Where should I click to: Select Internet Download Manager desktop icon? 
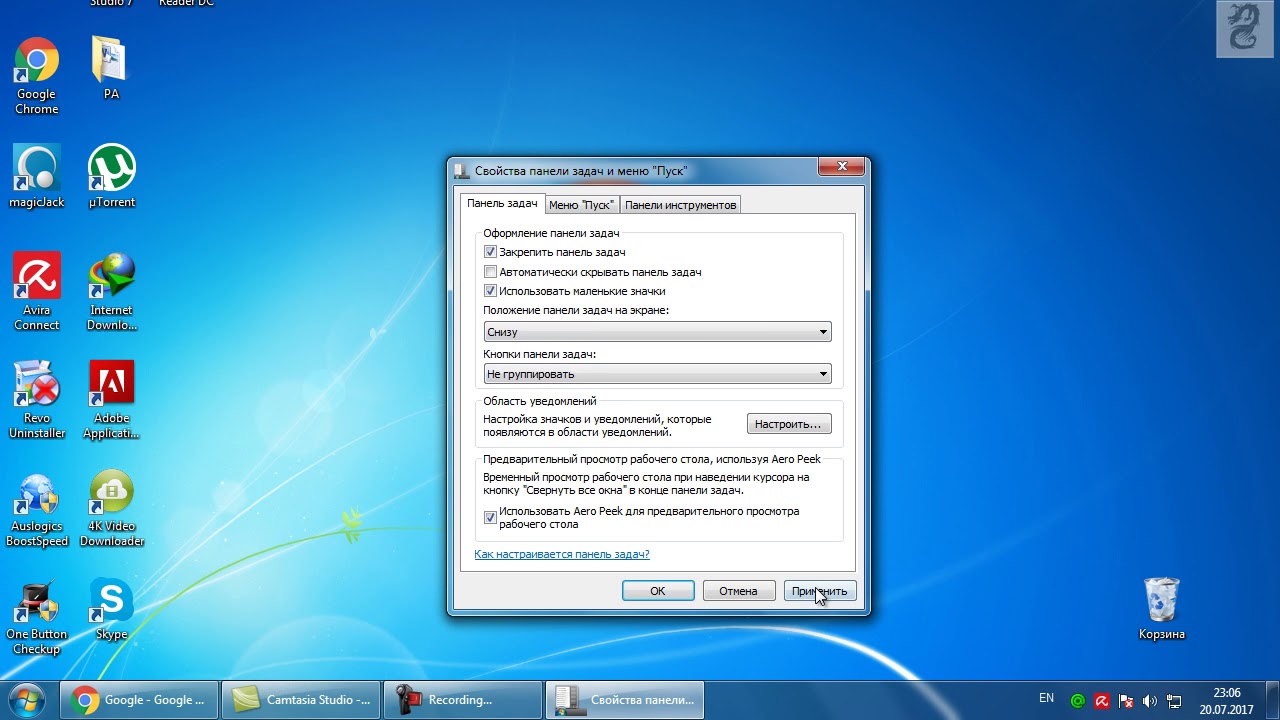(x=112, y=292)
